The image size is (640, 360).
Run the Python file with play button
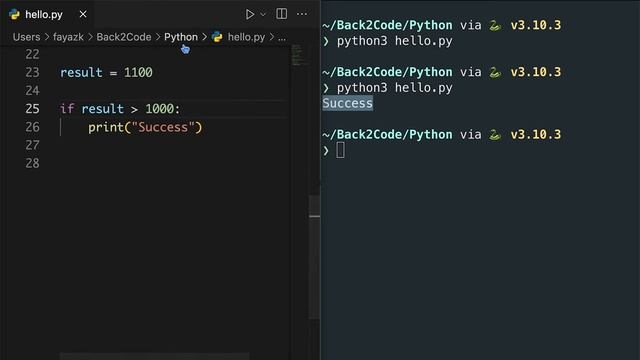click(249, 14)
